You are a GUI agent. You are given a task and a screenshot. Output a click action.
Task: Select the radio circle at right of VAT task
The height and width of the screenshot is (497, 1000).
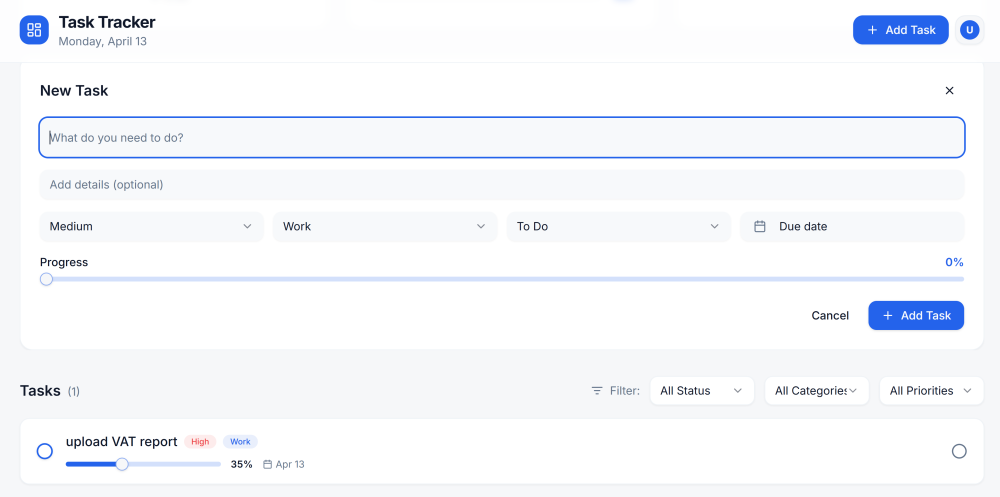click(x=959, y=451)
